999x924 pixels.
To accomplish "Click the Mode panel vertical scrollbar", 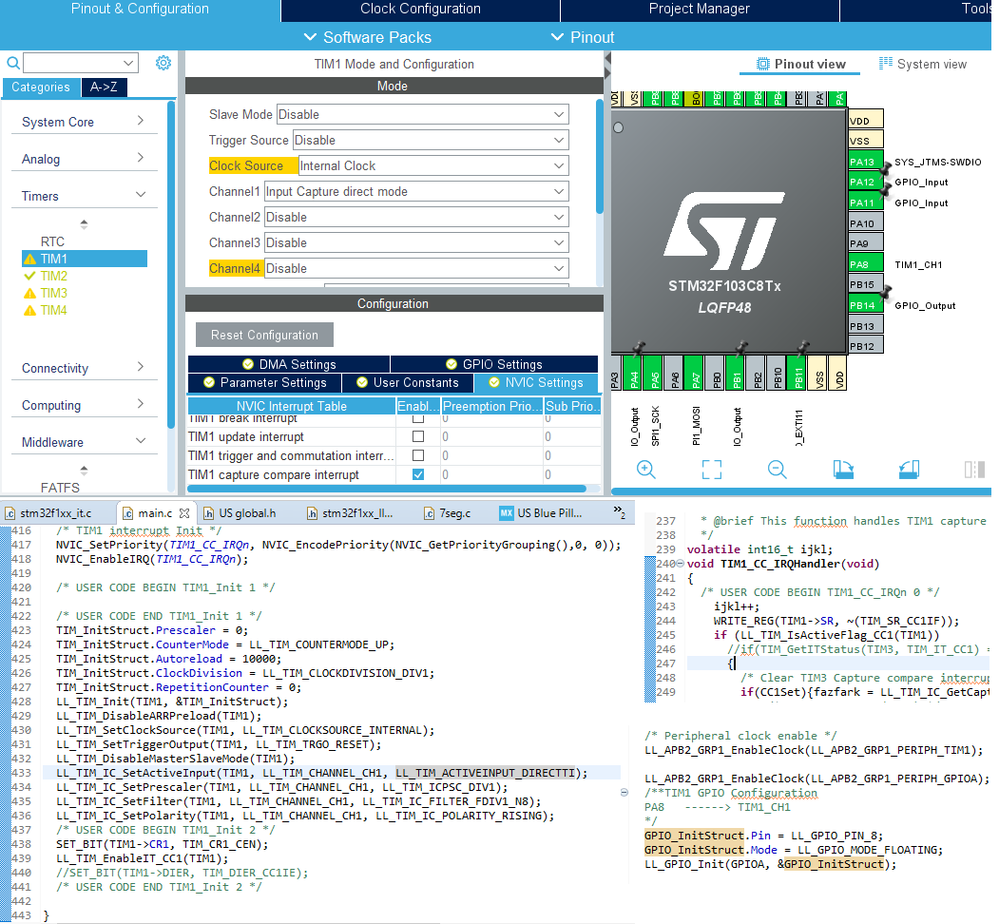I will tap(599, 156).
